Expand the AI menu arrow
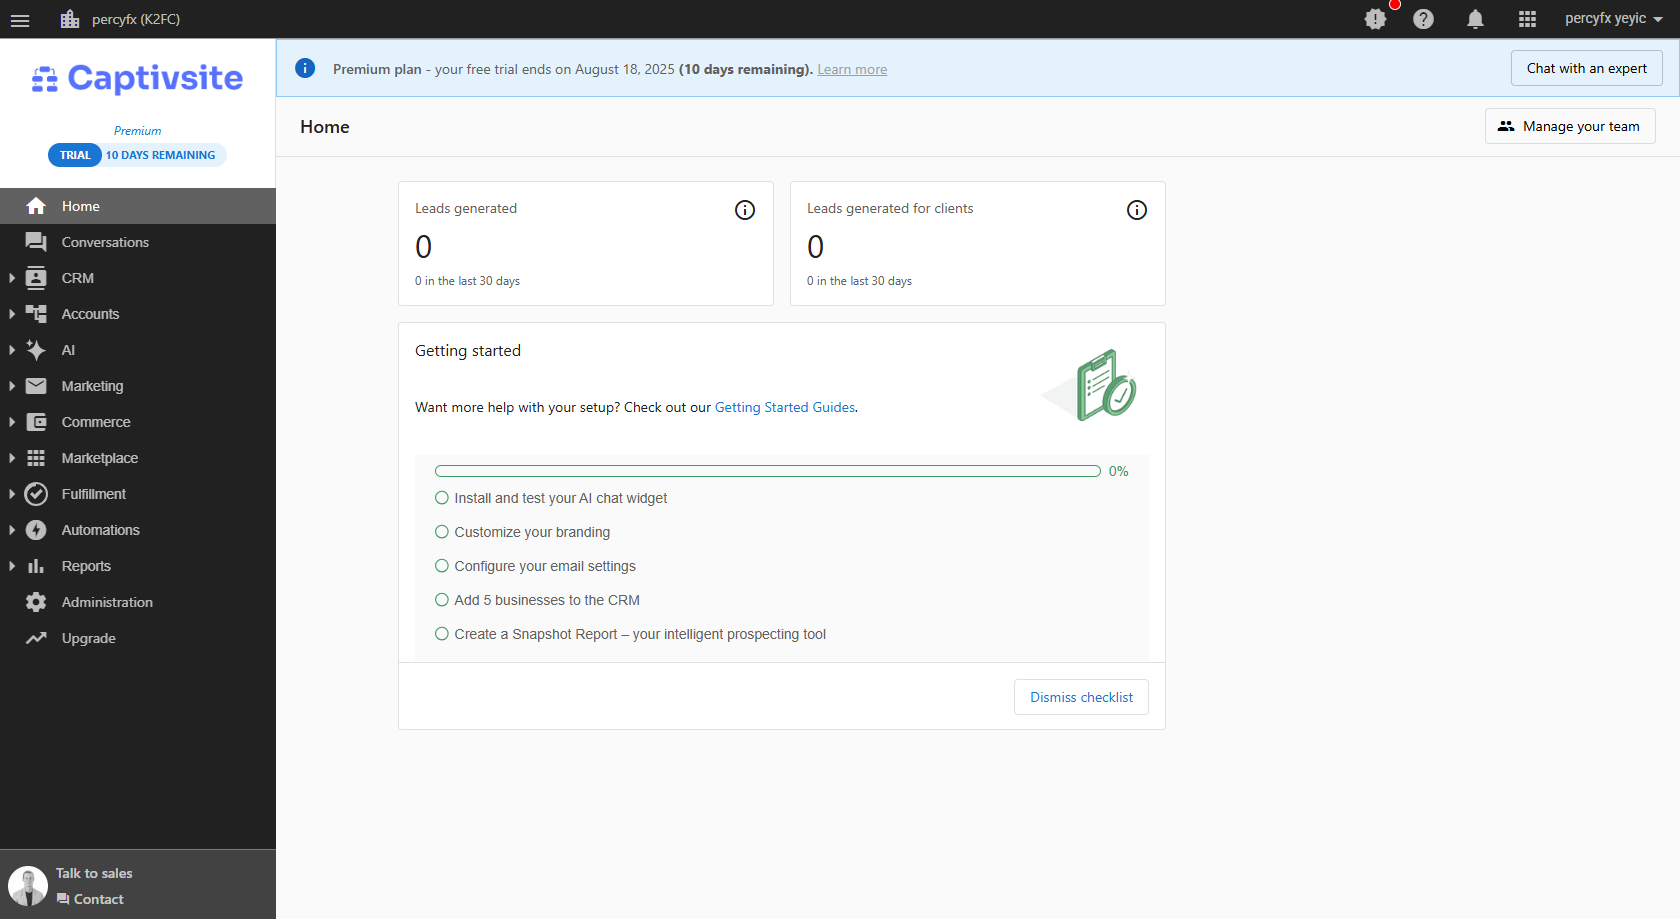Screen dimensions: 1680x919 point(11,350)
